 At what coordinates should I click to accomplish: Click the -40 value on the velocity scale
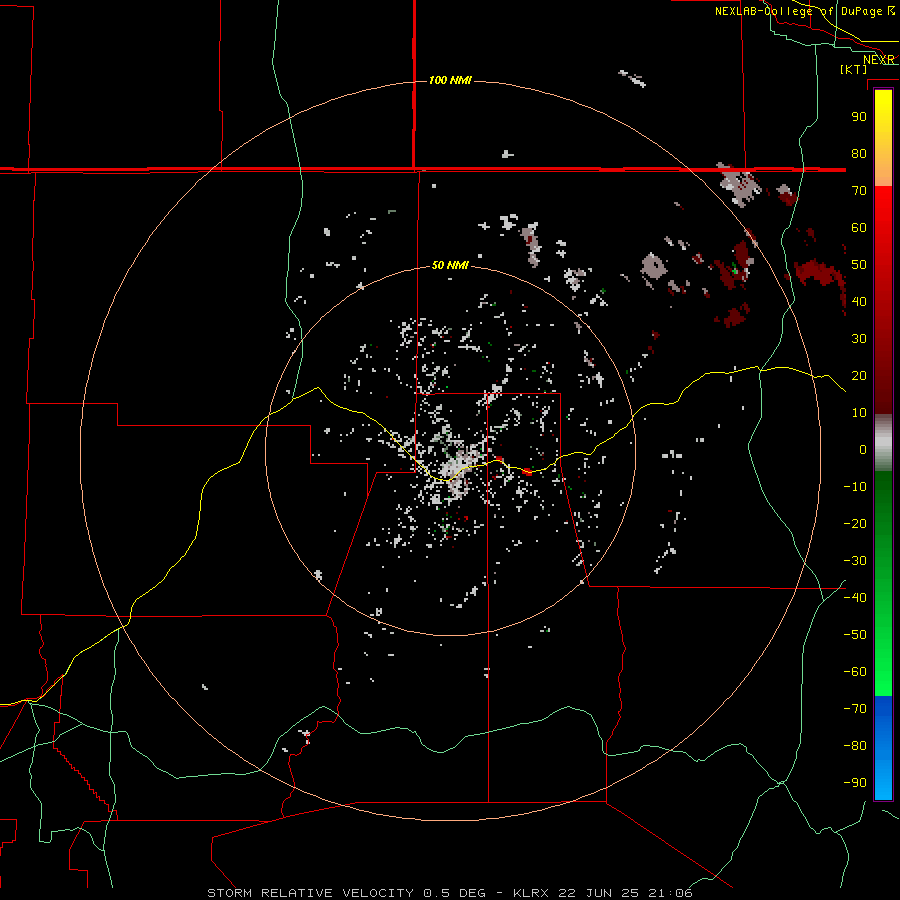855,598
